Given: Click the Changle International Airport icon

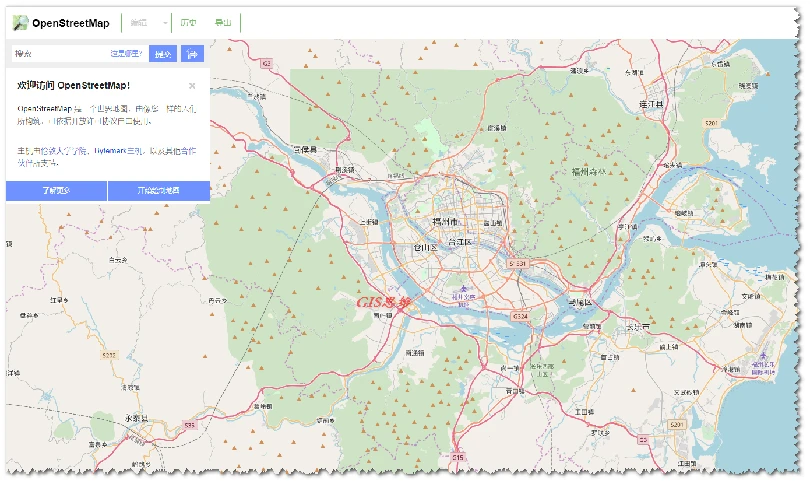Looking at the screenshot, I should pyautogui.click(x=762, y=356).
